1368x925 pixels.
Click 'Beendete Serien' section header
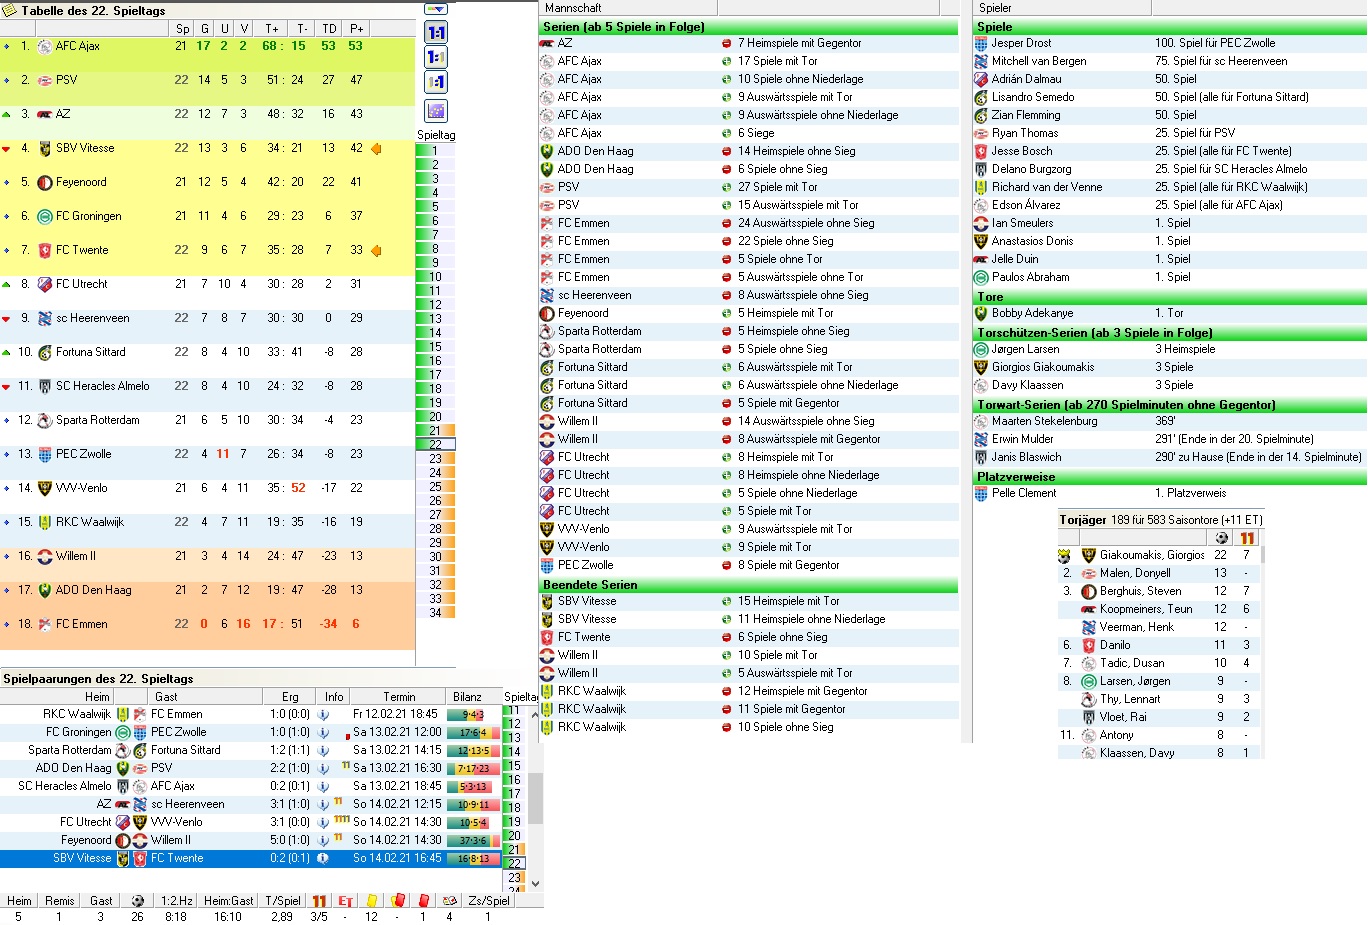(x=749, y=585)
